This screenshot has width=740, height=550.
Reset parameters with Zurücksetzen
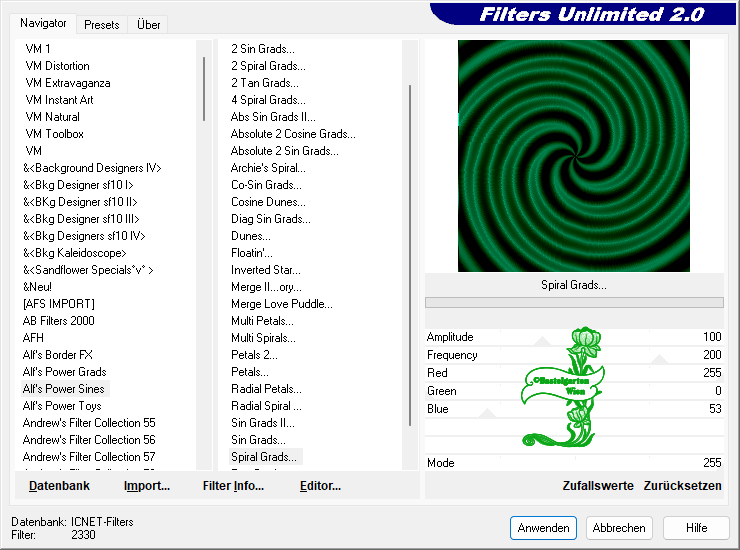click(682, 485)
